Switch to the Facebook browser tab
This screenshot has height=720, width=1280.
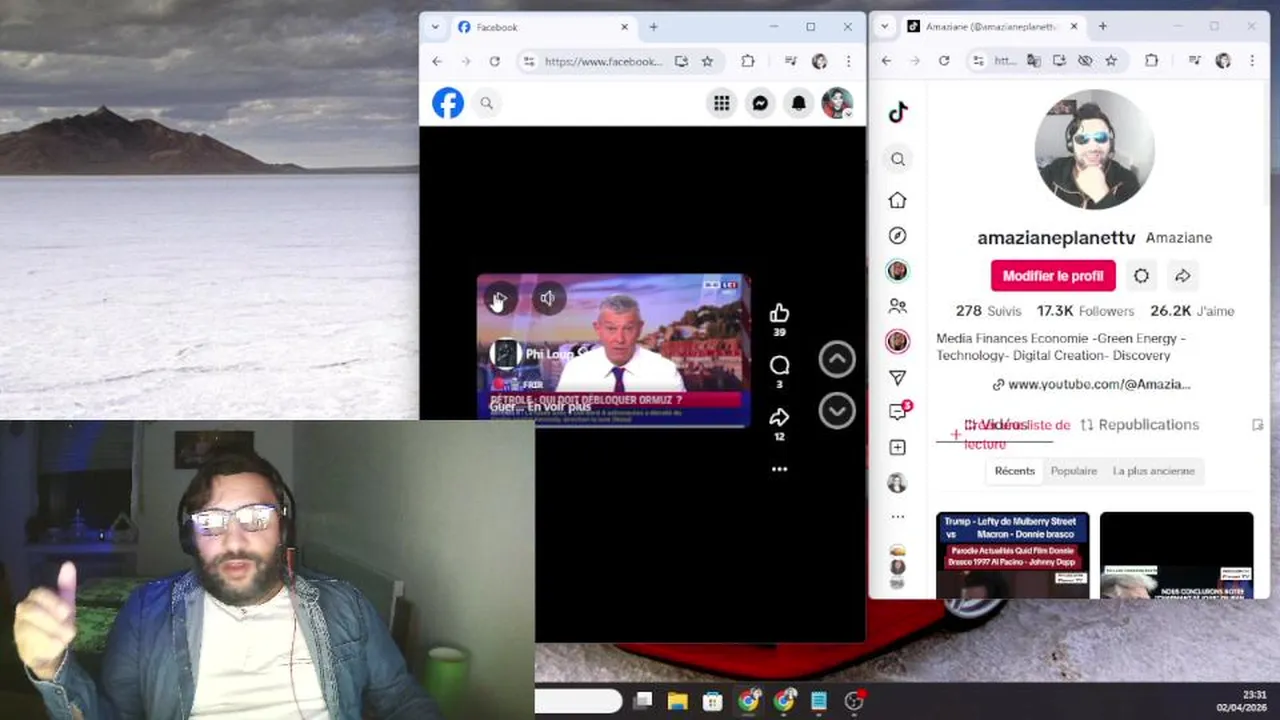pos(543,27)
